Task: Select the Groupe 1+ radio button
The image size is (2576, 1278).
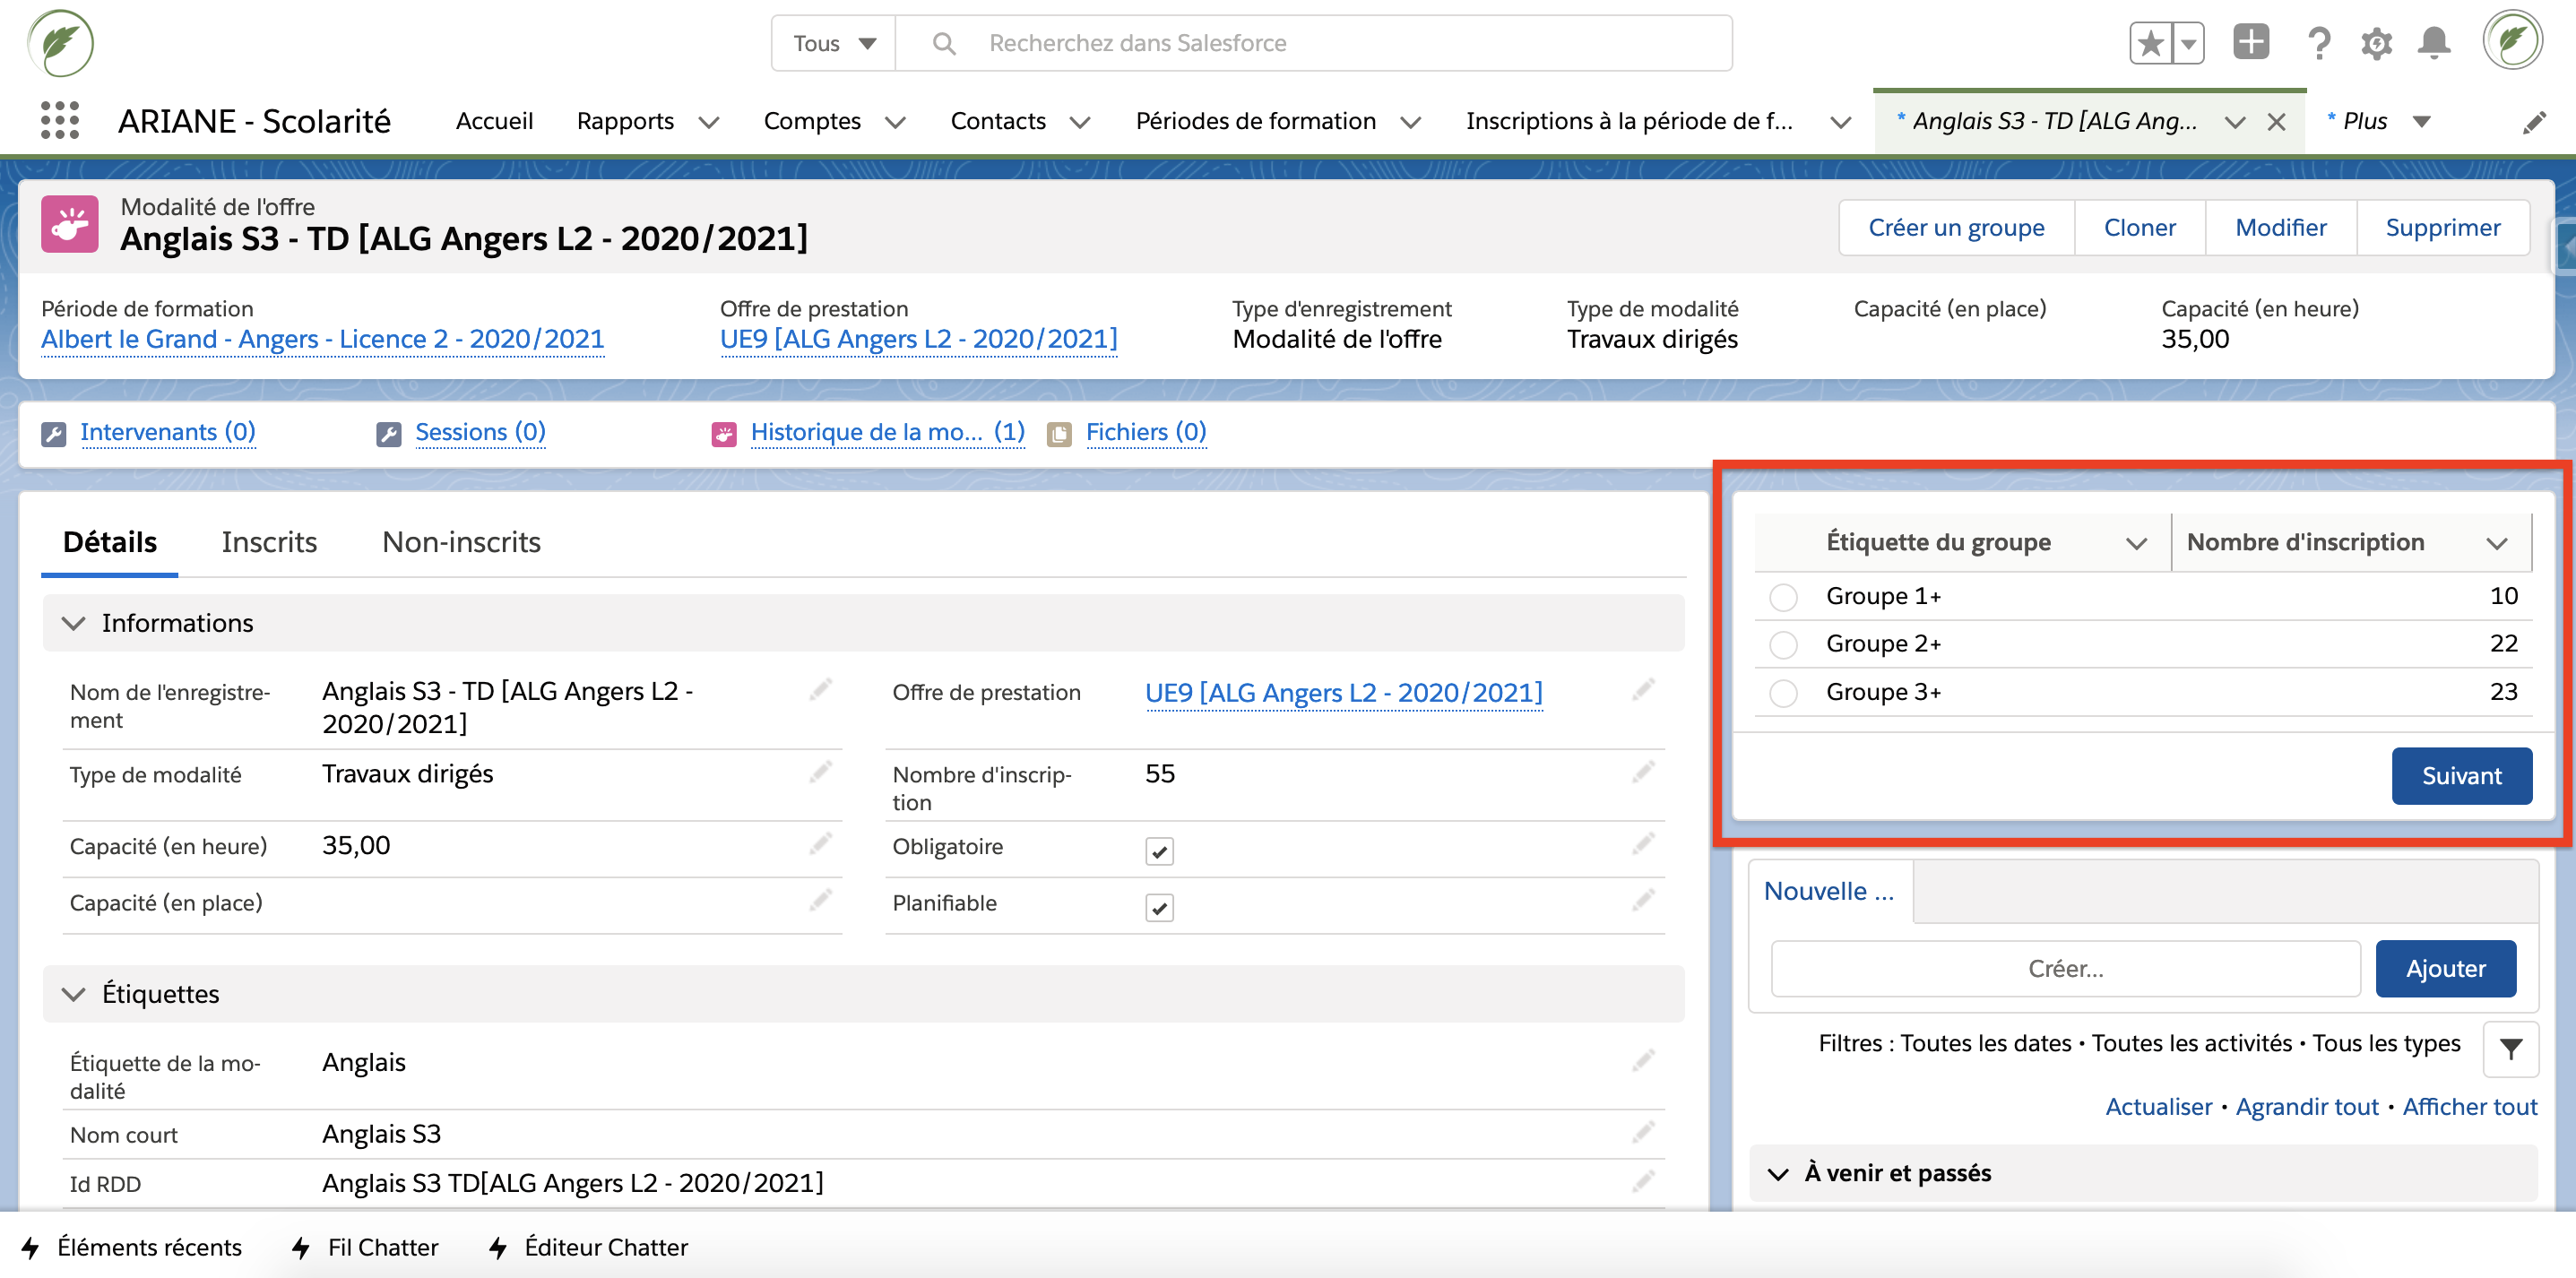Action: [1783, 597]
